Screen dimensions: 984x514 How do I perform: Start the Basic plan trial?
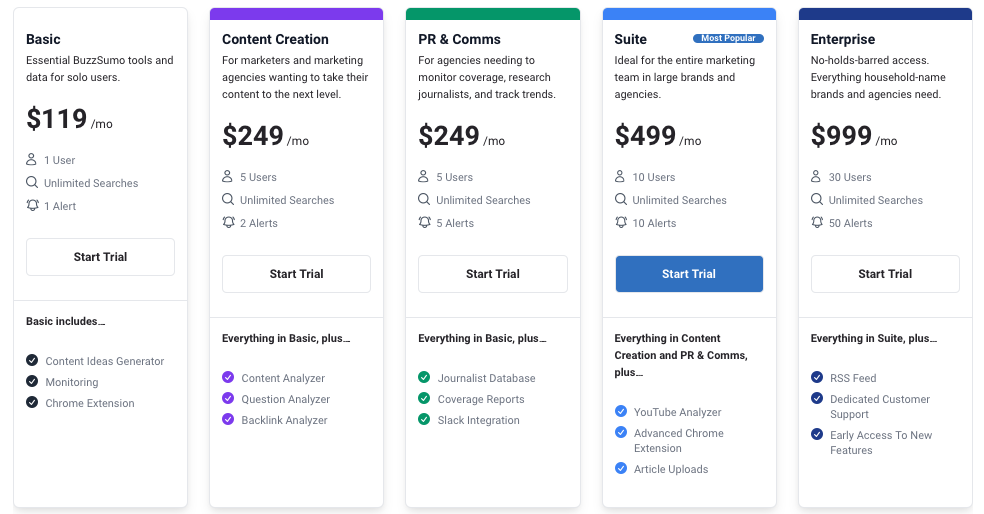100,257
